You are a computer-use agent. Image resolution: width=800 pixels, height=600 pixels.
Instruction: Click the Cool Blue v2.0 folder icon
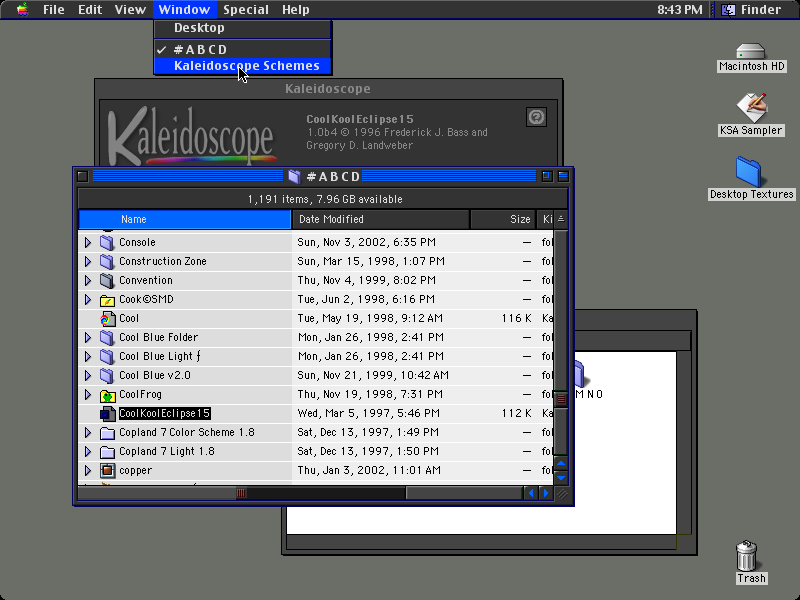click(x=107, y=376)
